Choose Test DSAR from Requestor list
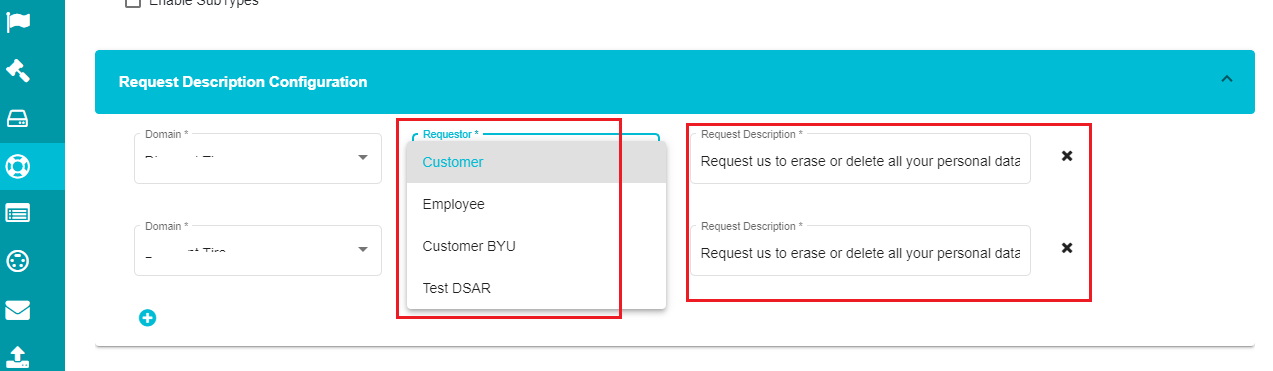Viewport: 1273px width, 371px height. pos(536,288)
